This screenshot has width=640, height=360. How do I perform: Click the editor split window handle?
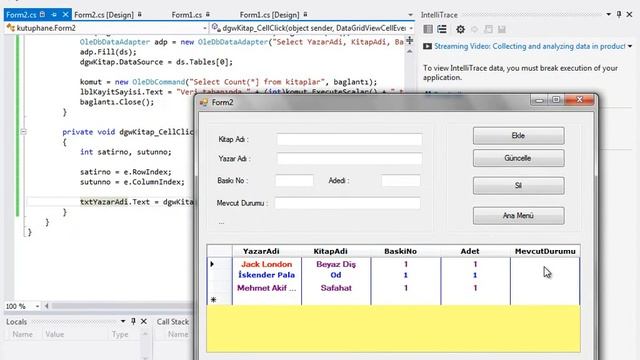tap(410, 40)
